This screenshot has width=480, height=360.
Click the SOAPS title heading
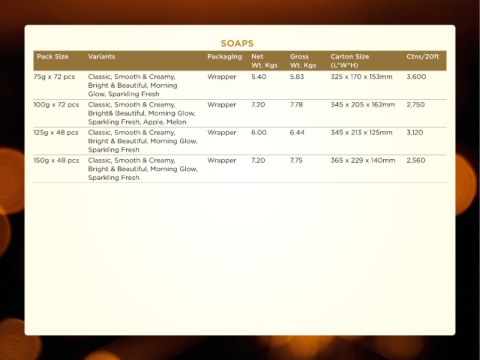click(237, 43)
